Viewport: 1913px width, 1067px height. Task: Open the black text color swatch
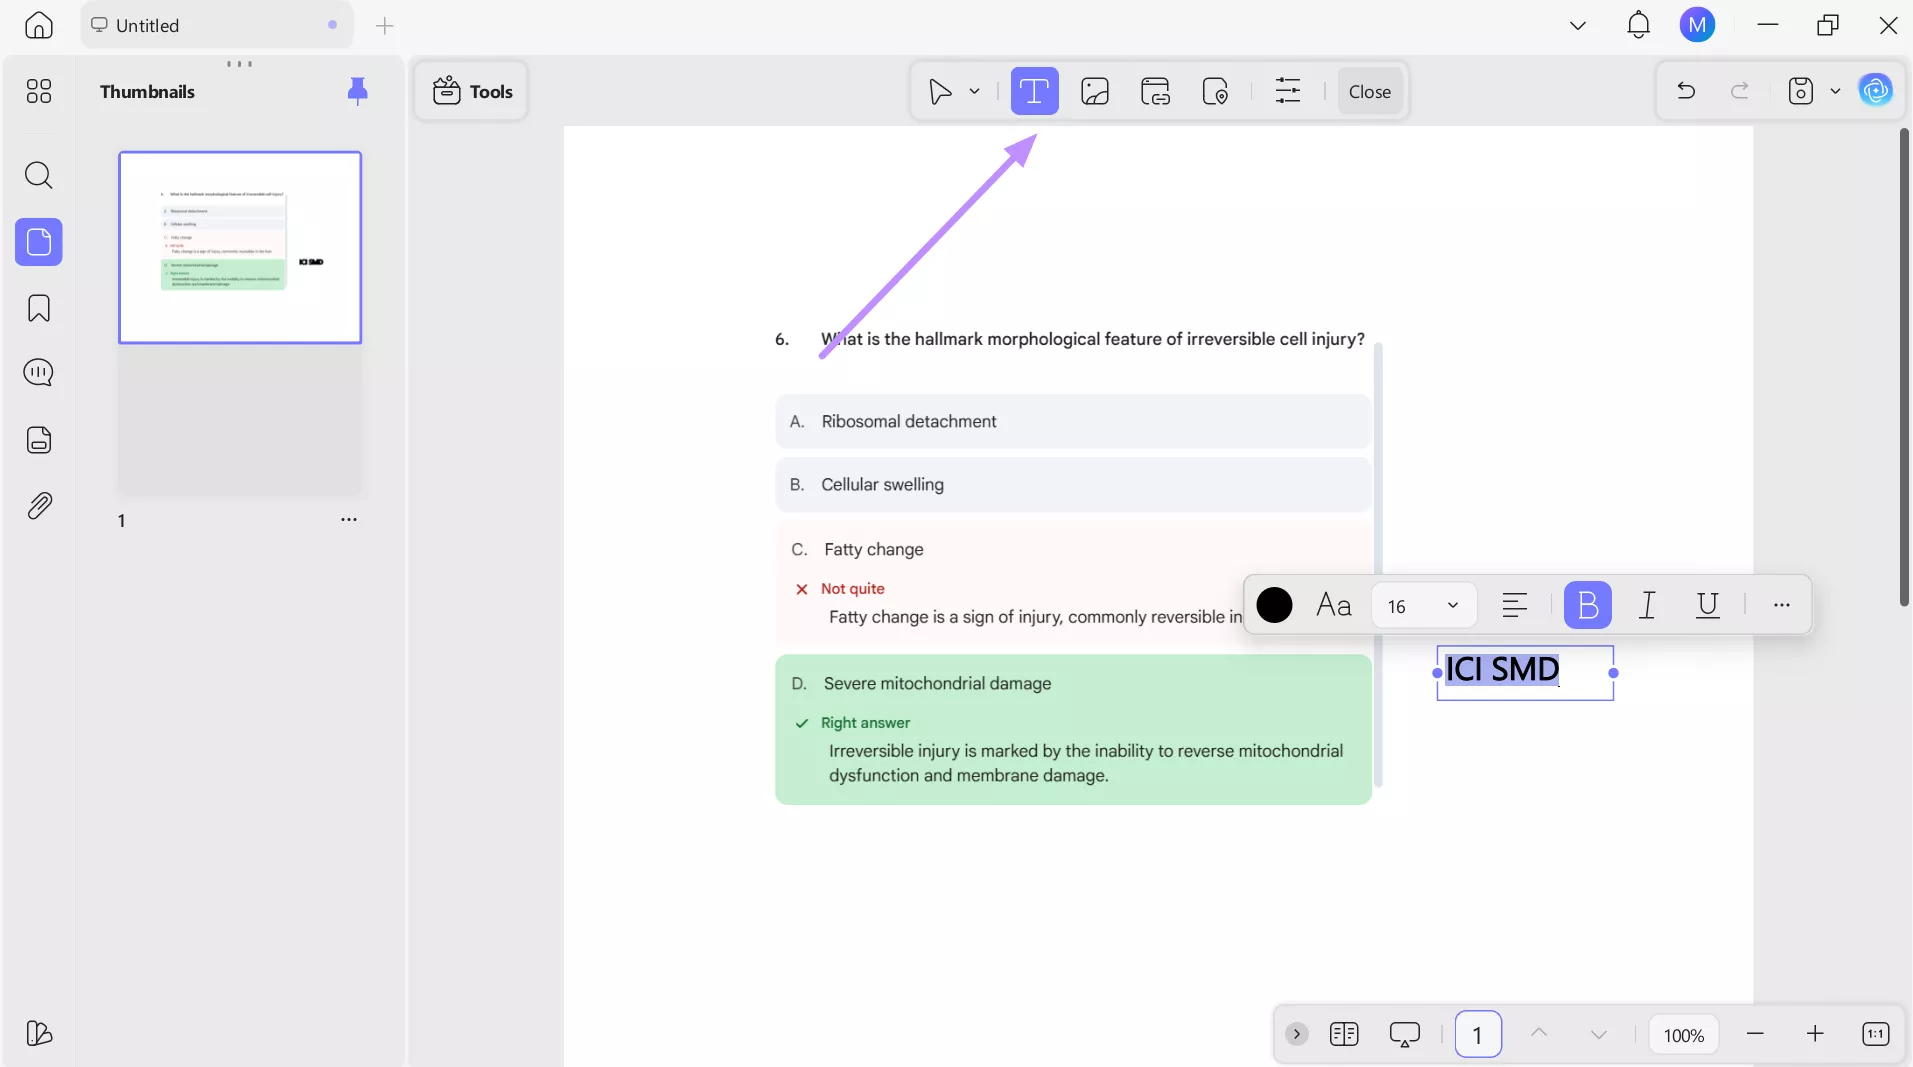pyautogui.click(x=1274, y=604)
